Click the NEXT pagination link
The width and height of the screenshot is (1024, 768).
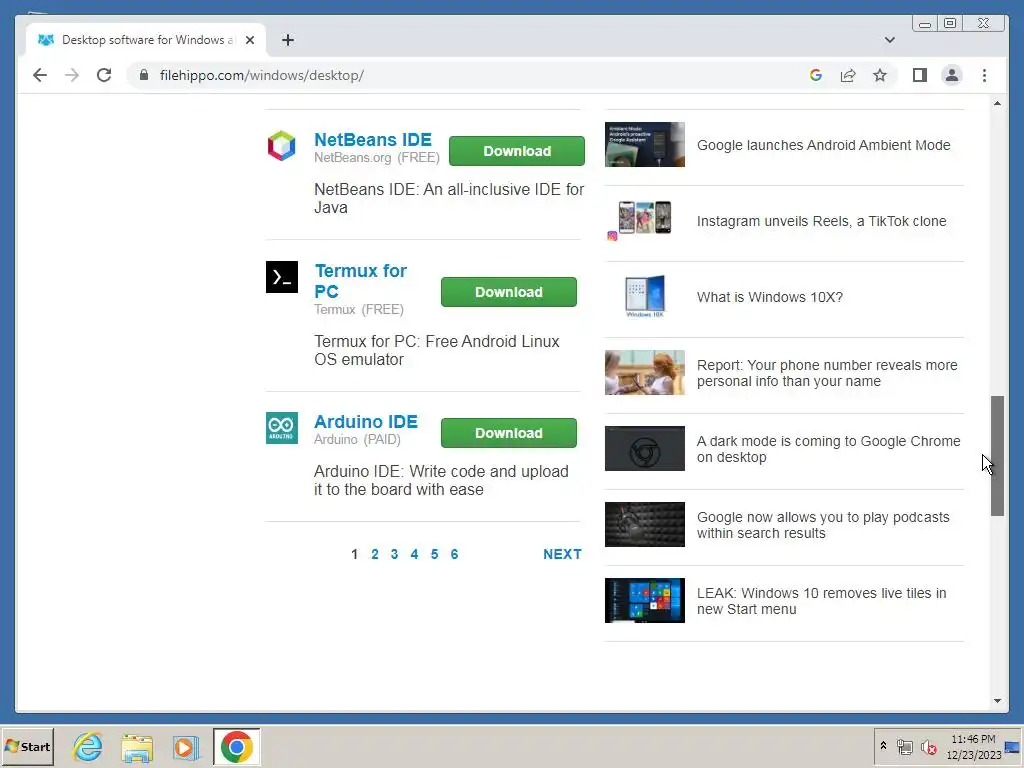point(562,554)
